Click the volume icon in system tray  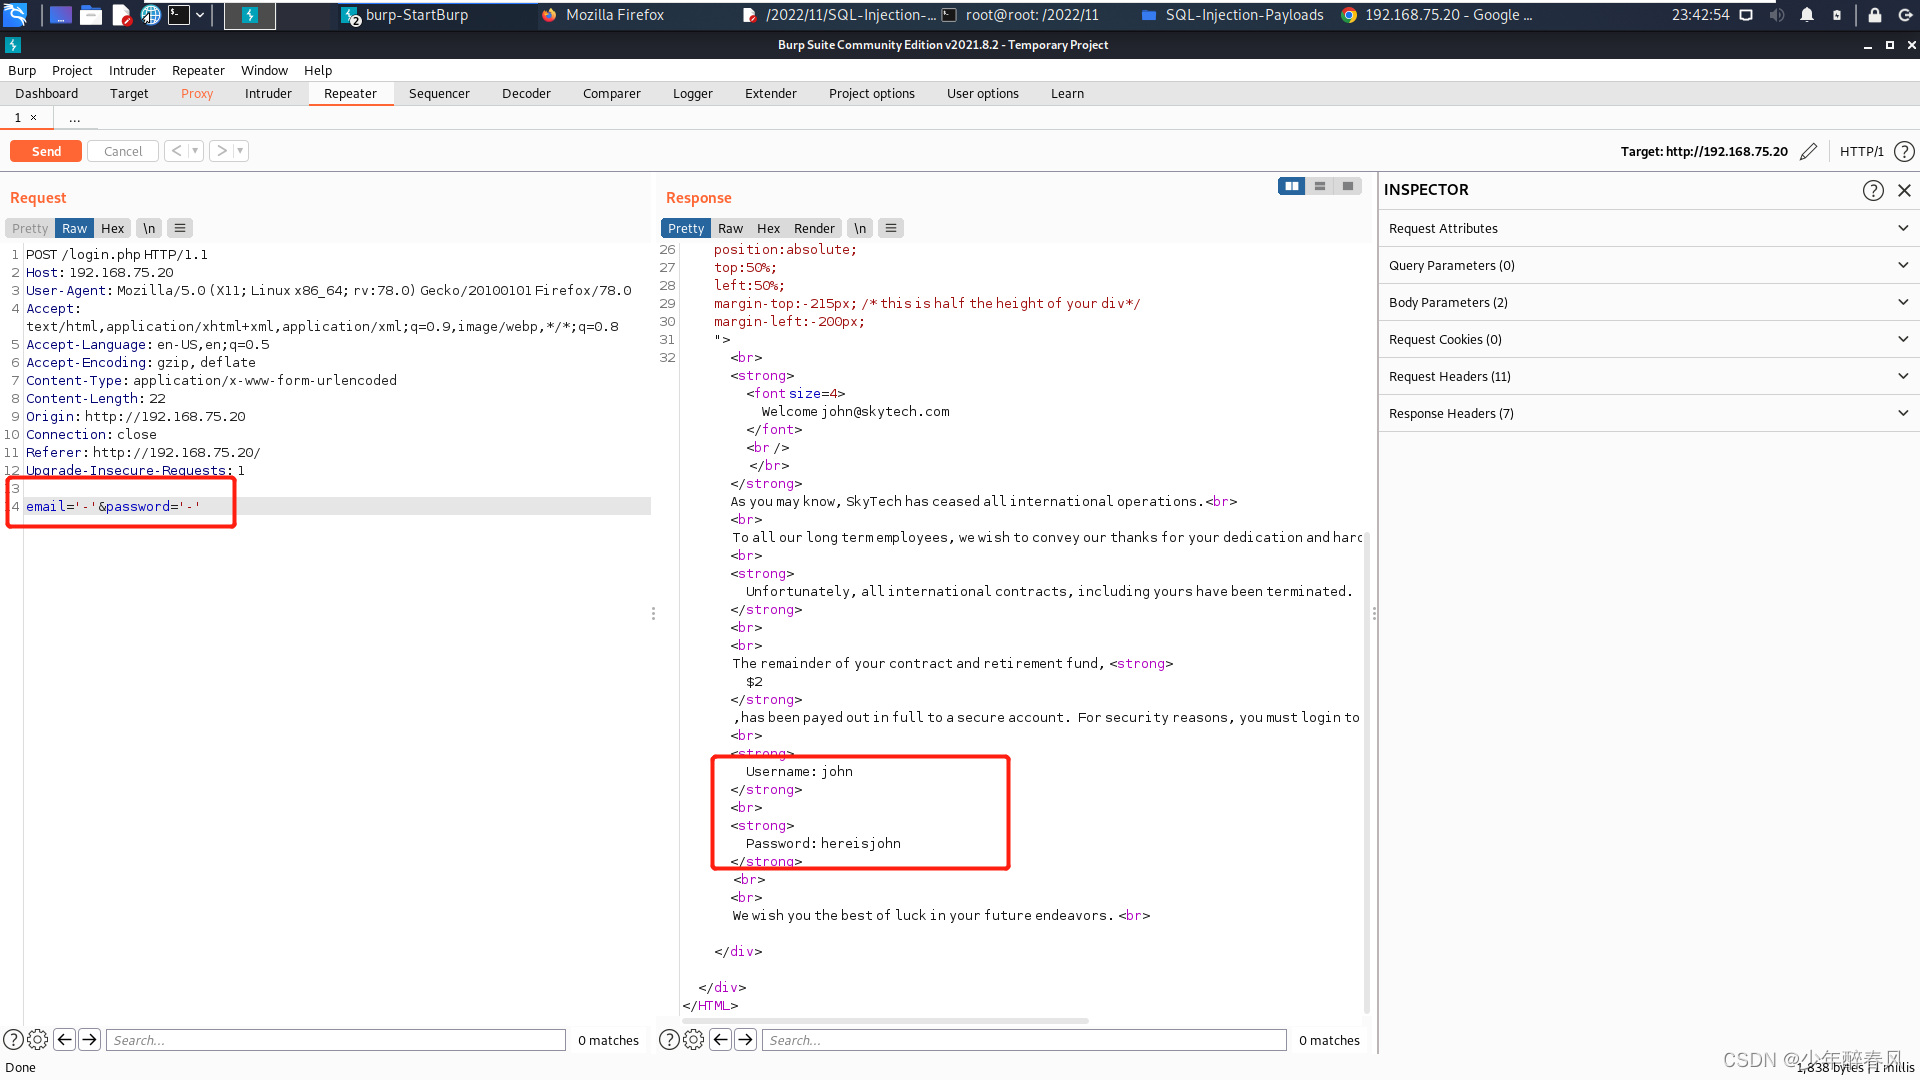pyautogui.click(x=1776, y=15)
